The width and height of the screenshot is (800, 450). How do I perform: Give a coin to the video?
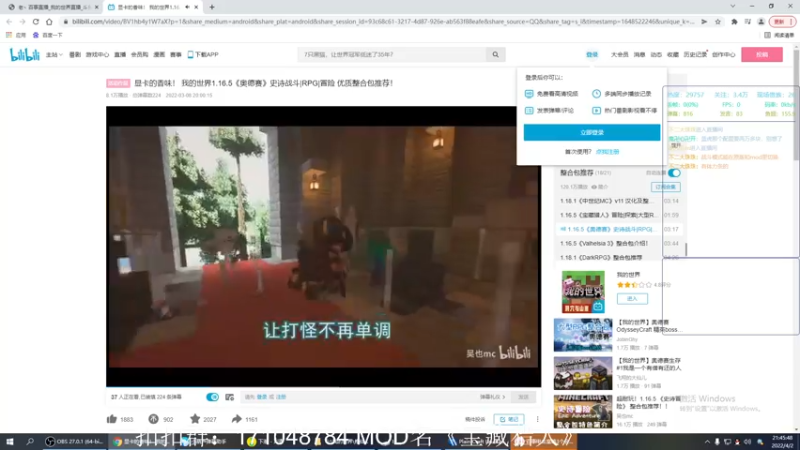pos(154,419)
